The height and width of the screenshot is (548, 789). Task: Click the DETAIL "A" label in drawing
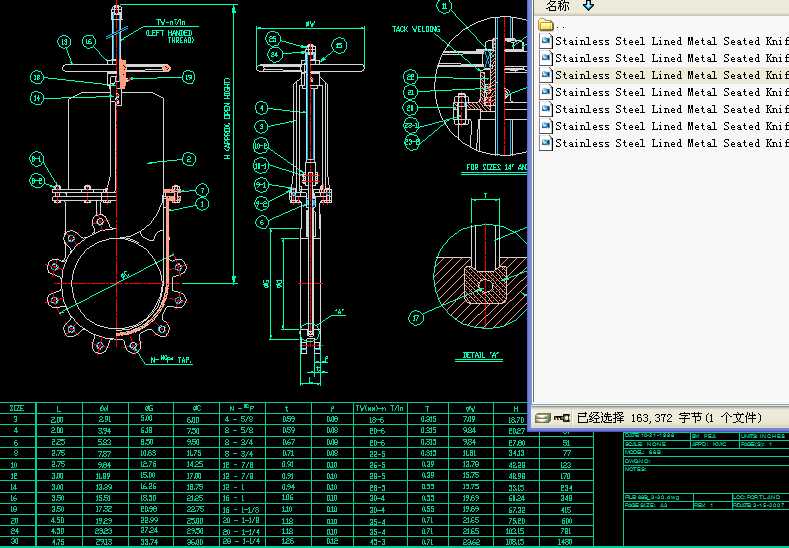coord(481,354)
